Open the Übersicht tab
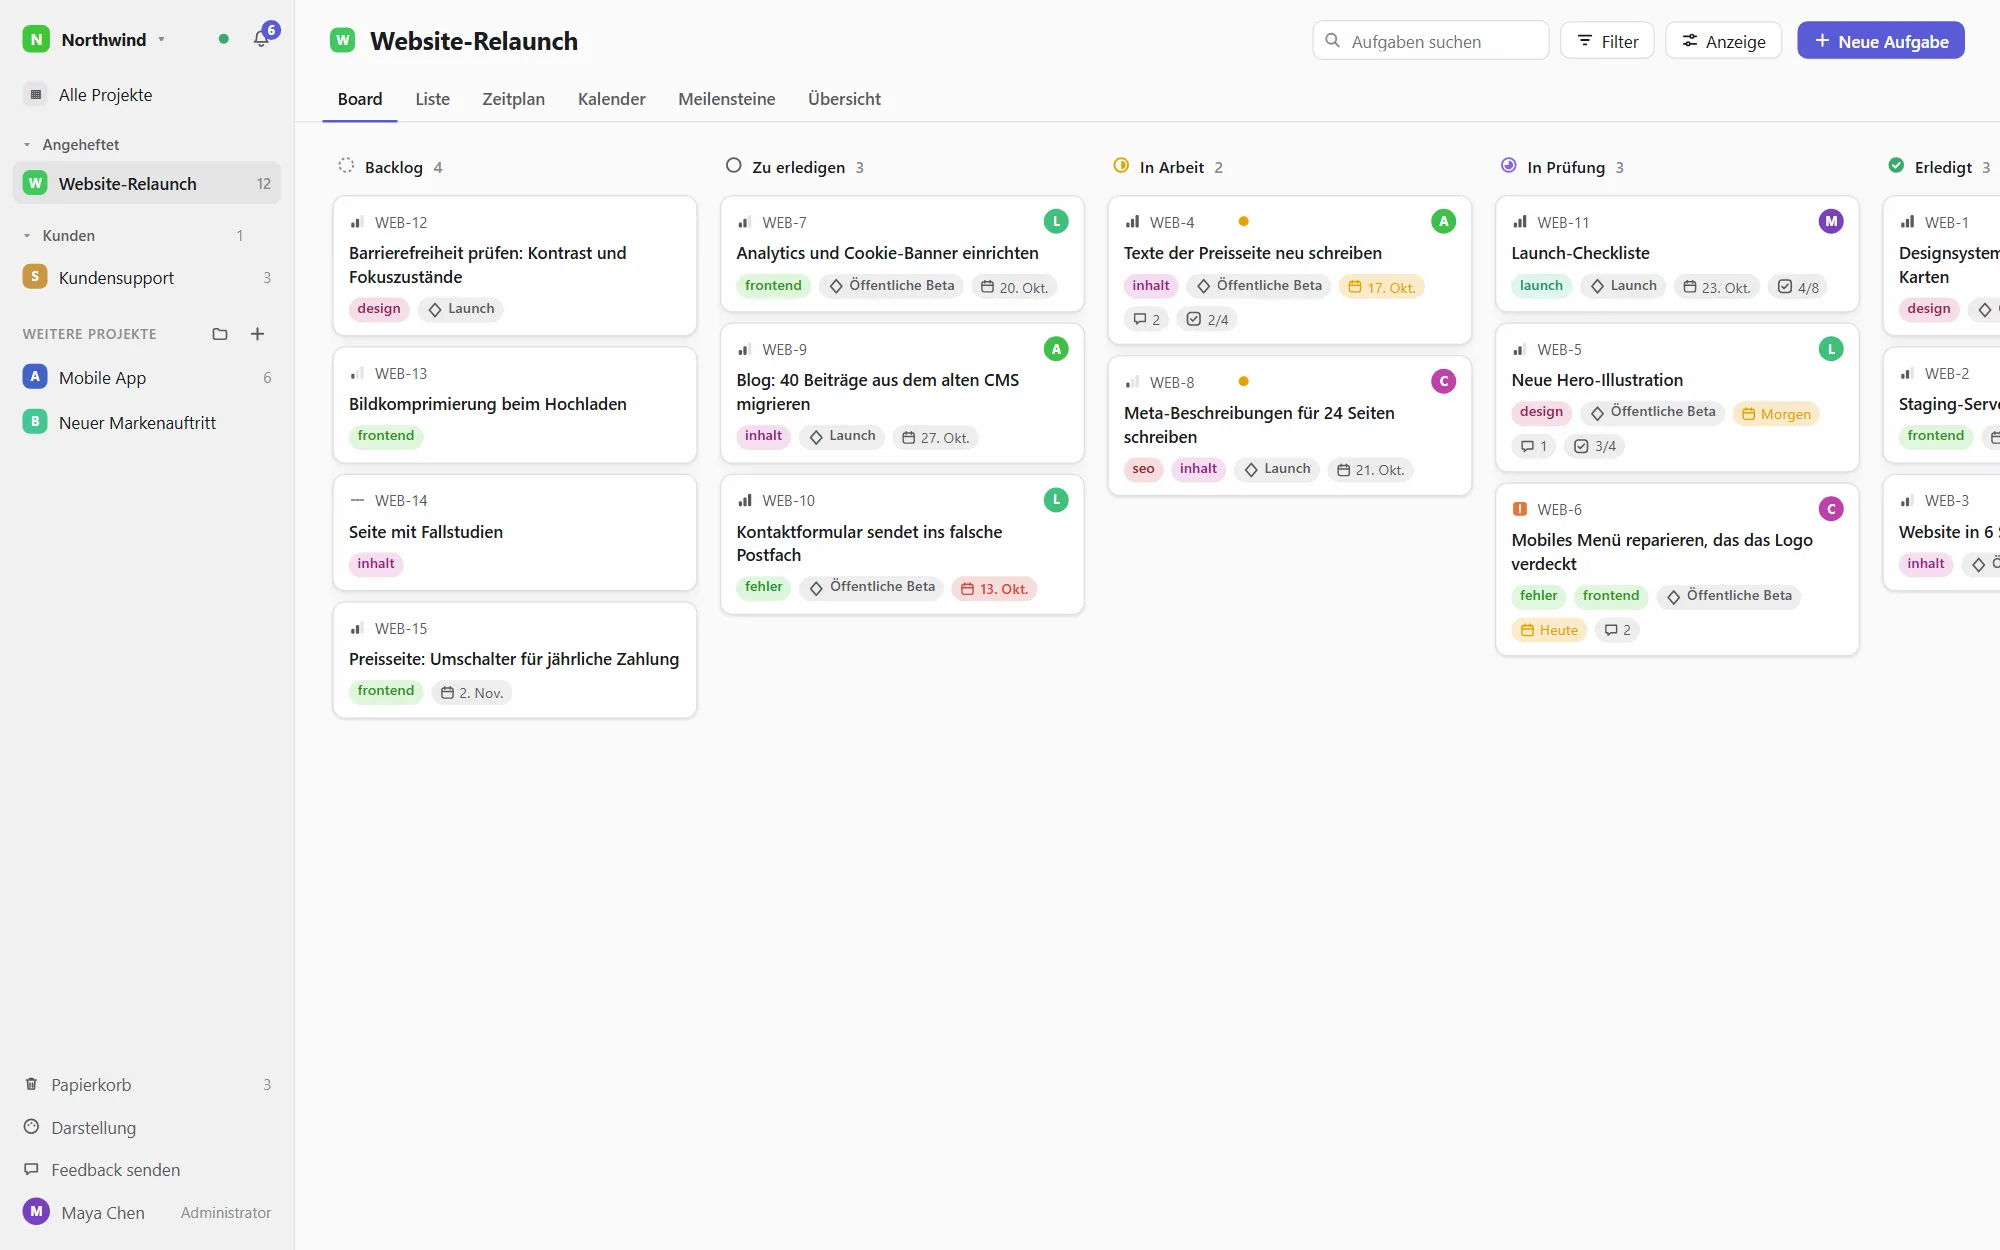 pyautogui.click(x=844, y=99)
